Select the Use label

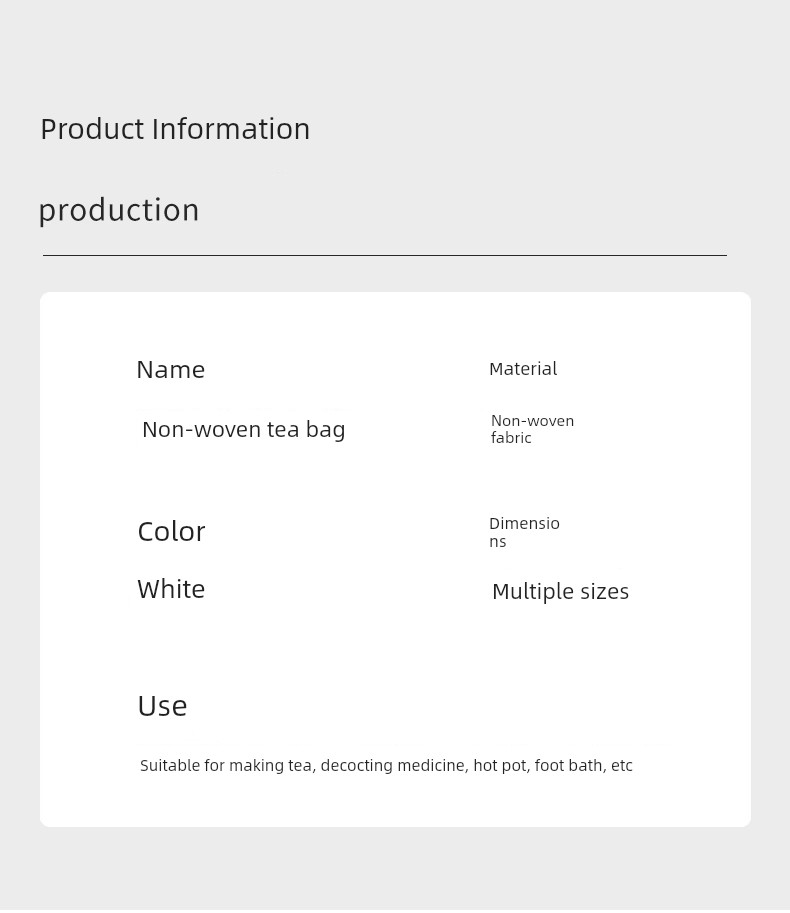(162, 706)
